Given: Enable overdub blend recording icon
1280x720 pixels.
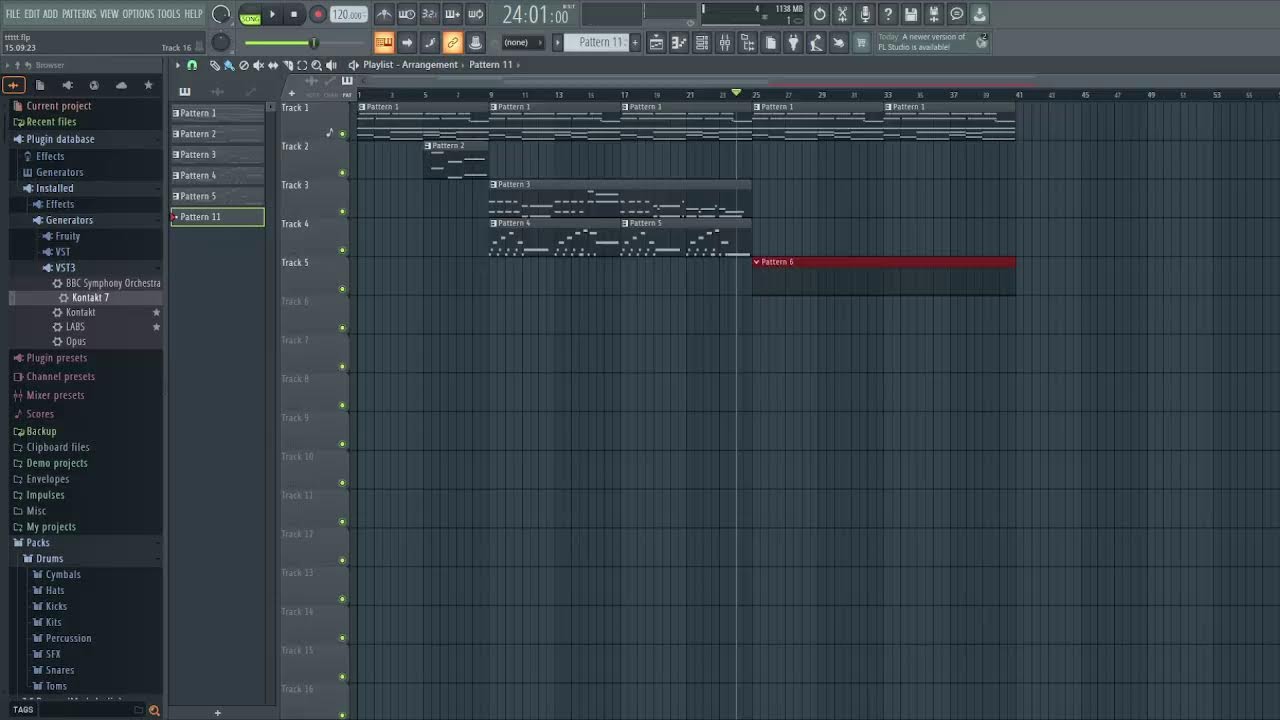Looking at the screenshot, I should [x=452, y=14].
